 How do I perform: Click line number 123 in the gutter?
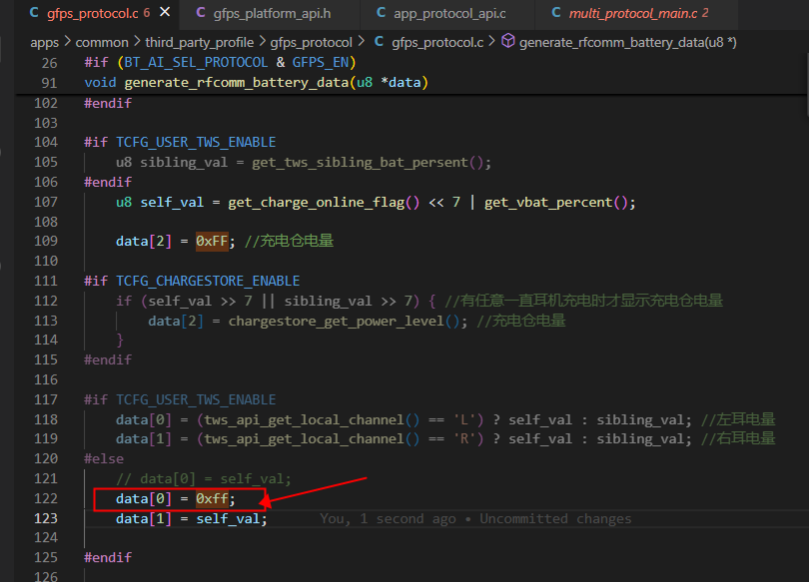click(46, 519)
